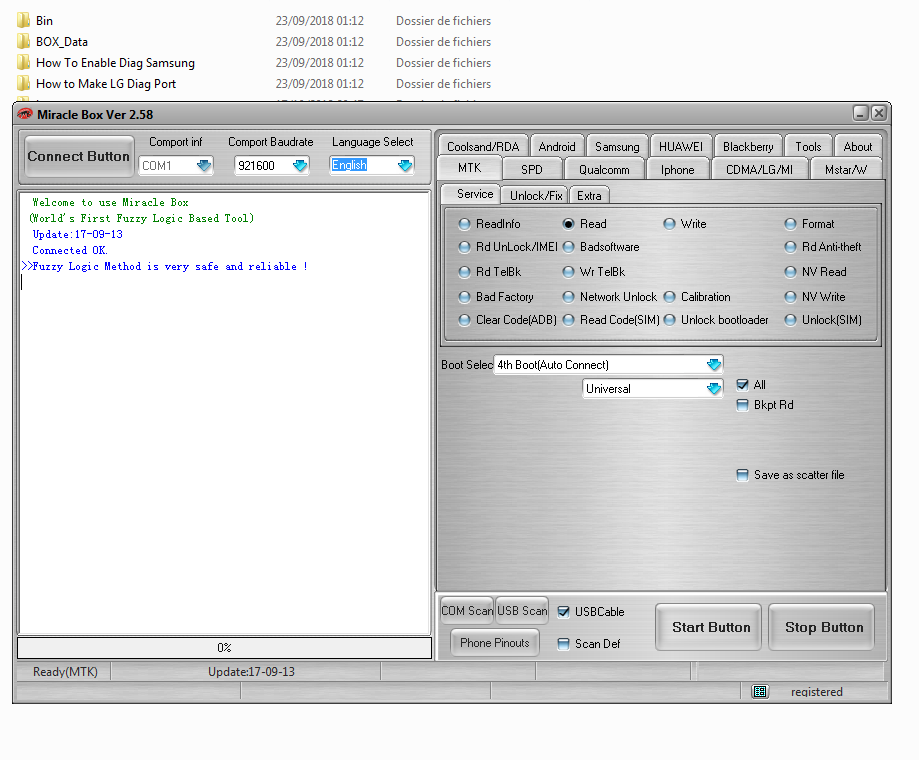Click the Start Button

pos(711,628)
